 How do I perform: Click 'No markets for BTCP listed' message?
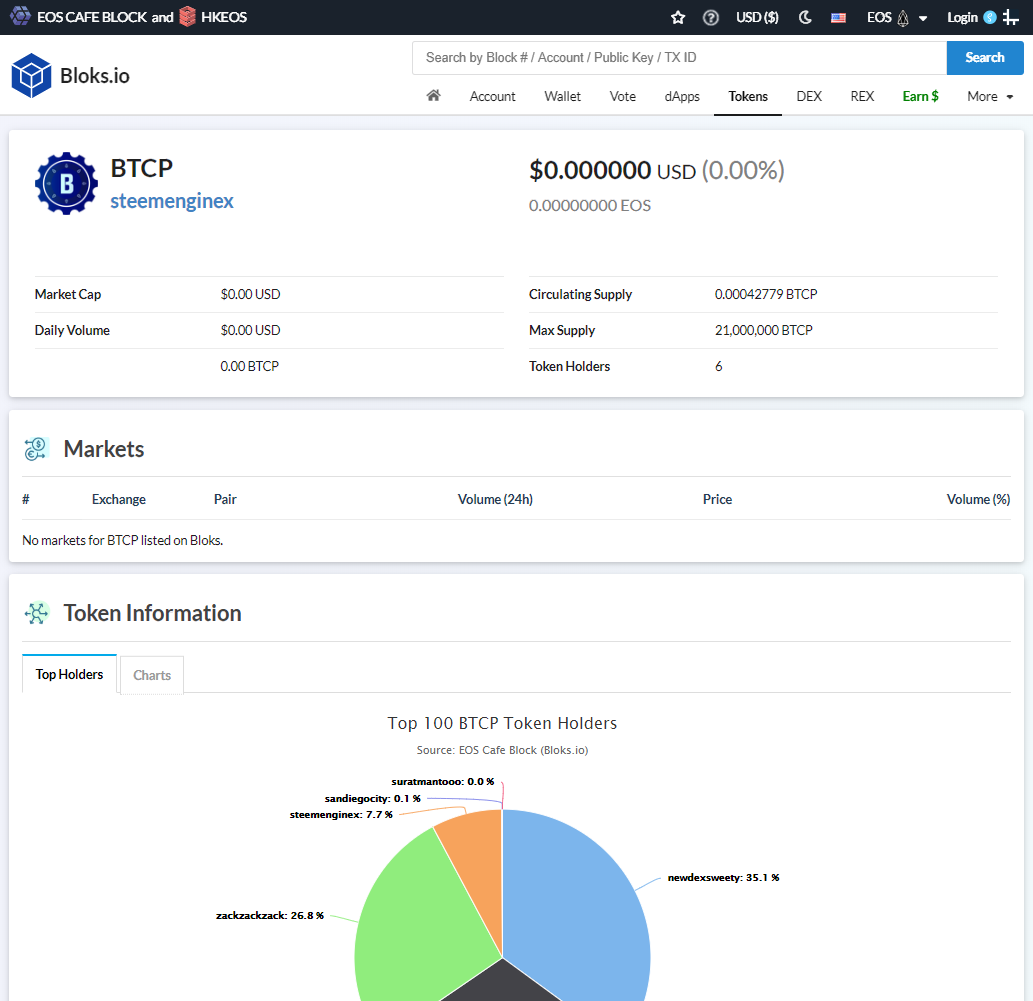(123, 540)
